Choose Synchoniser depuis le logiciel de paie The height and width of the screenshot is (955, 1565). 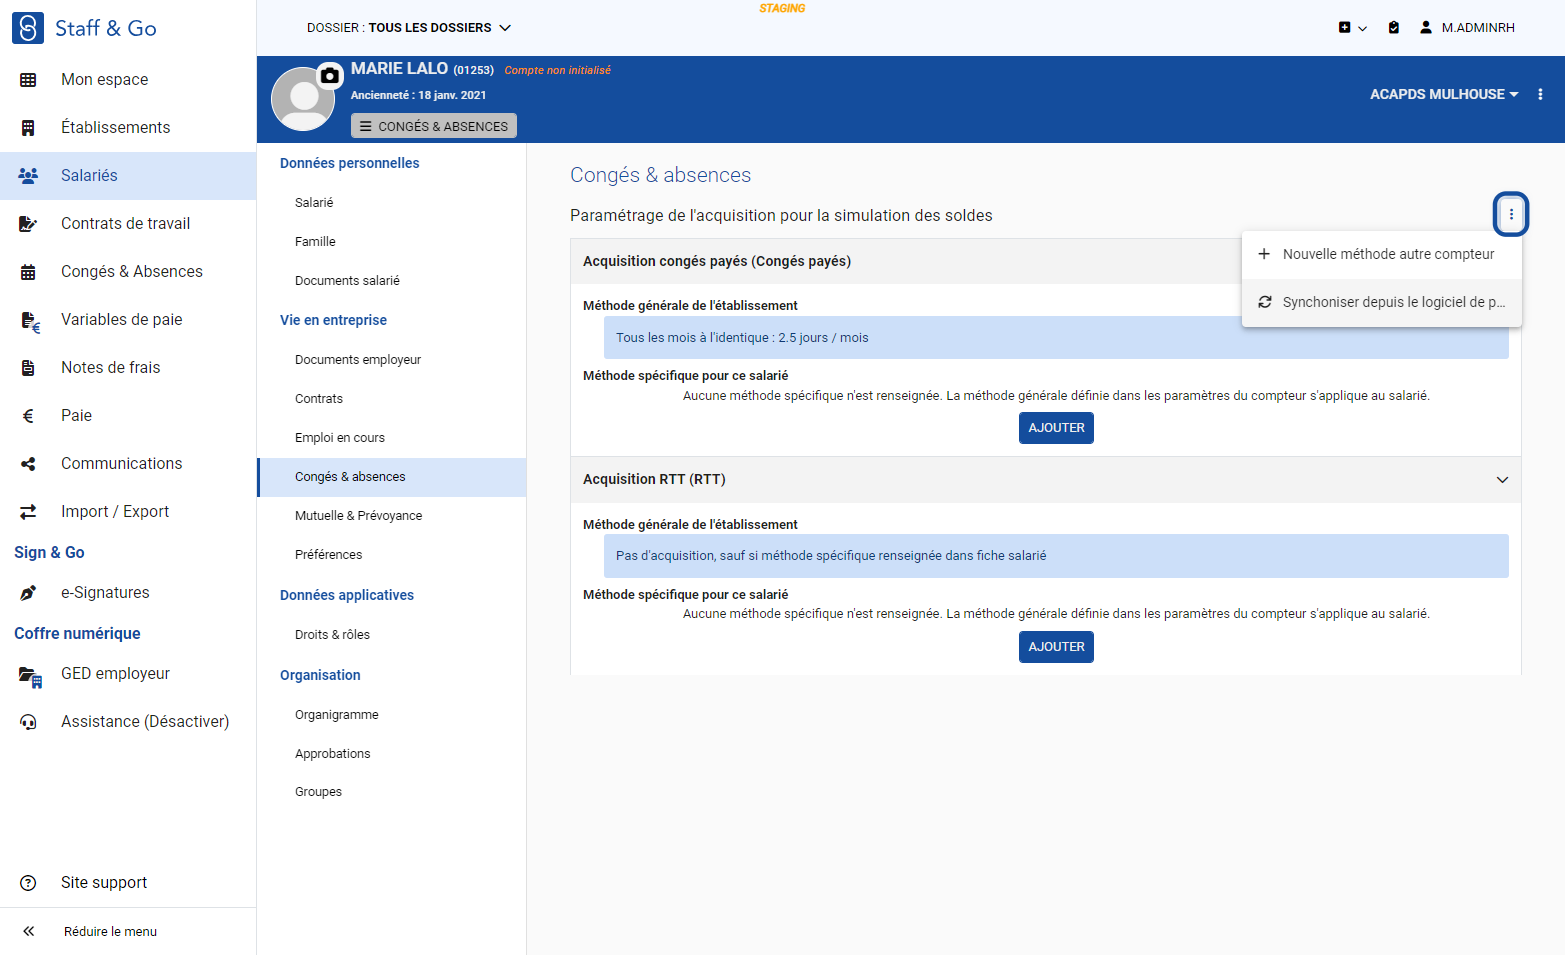pos(1382,302)
